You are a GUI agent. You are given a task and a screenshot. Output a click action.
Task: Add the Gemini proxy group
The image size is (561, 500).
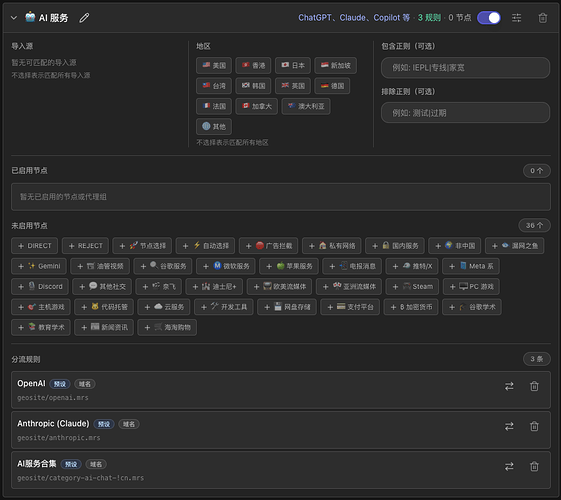click(39, 266)
